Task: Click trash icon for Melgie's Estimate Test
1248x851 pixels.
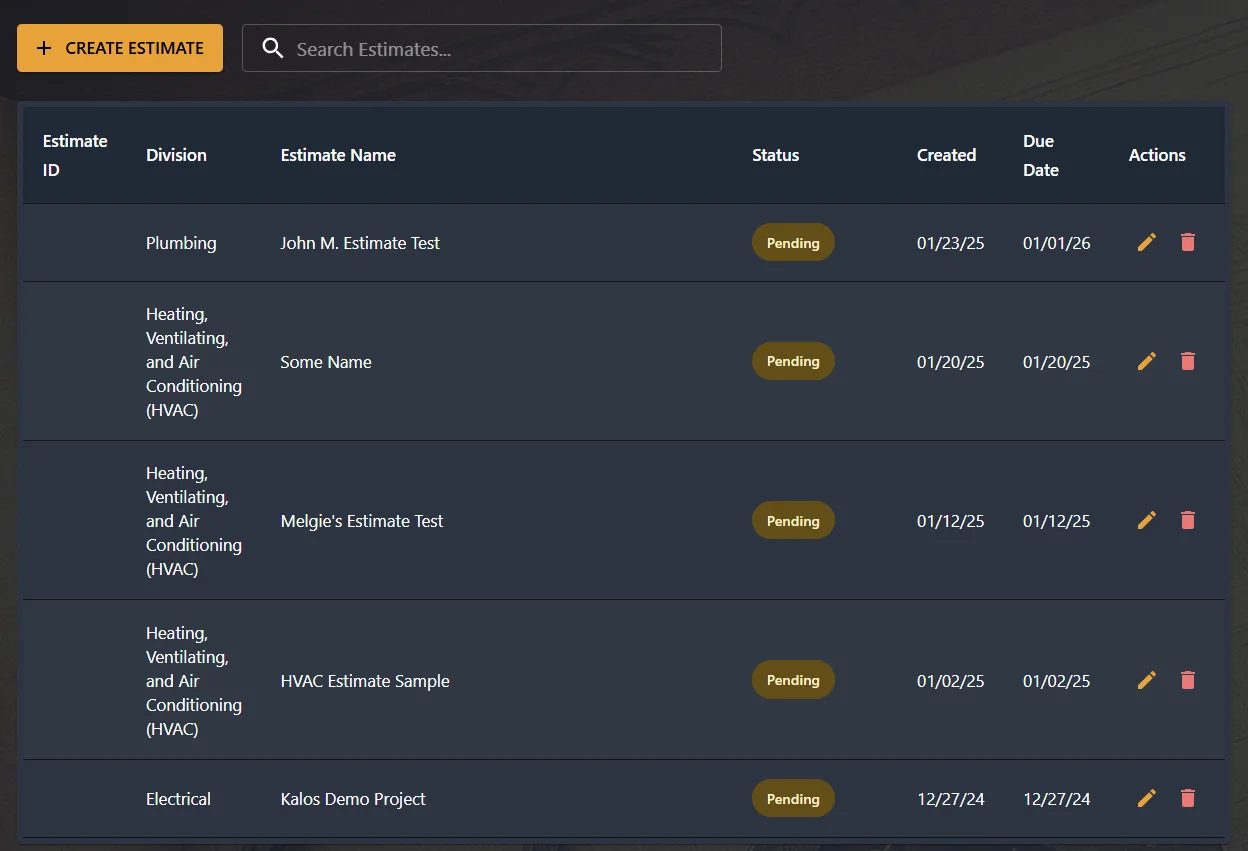Action: point(1187,520)
